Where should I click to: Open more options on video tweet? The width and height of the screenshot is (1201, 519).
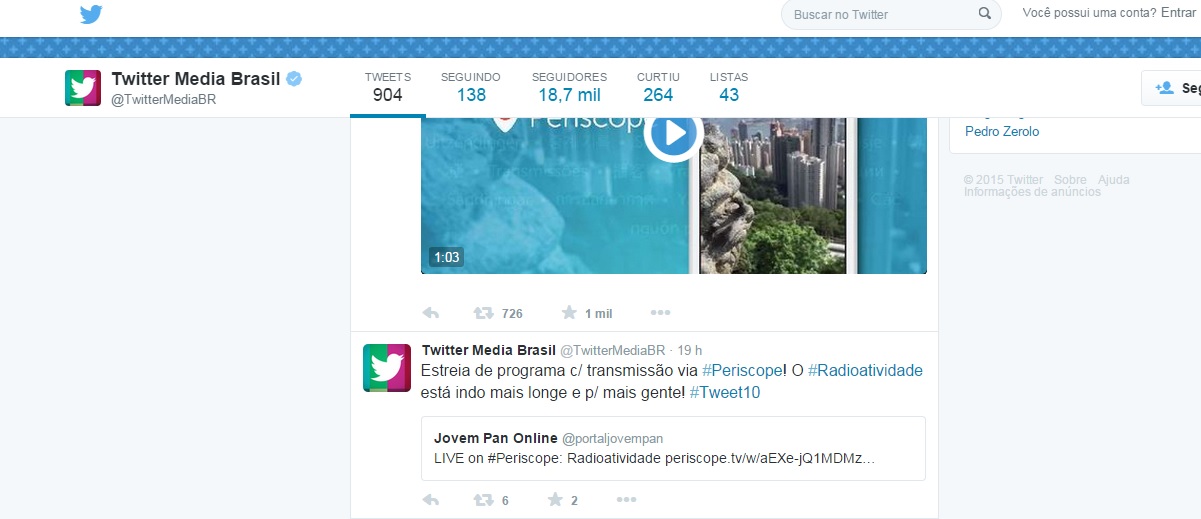point(660,313)
